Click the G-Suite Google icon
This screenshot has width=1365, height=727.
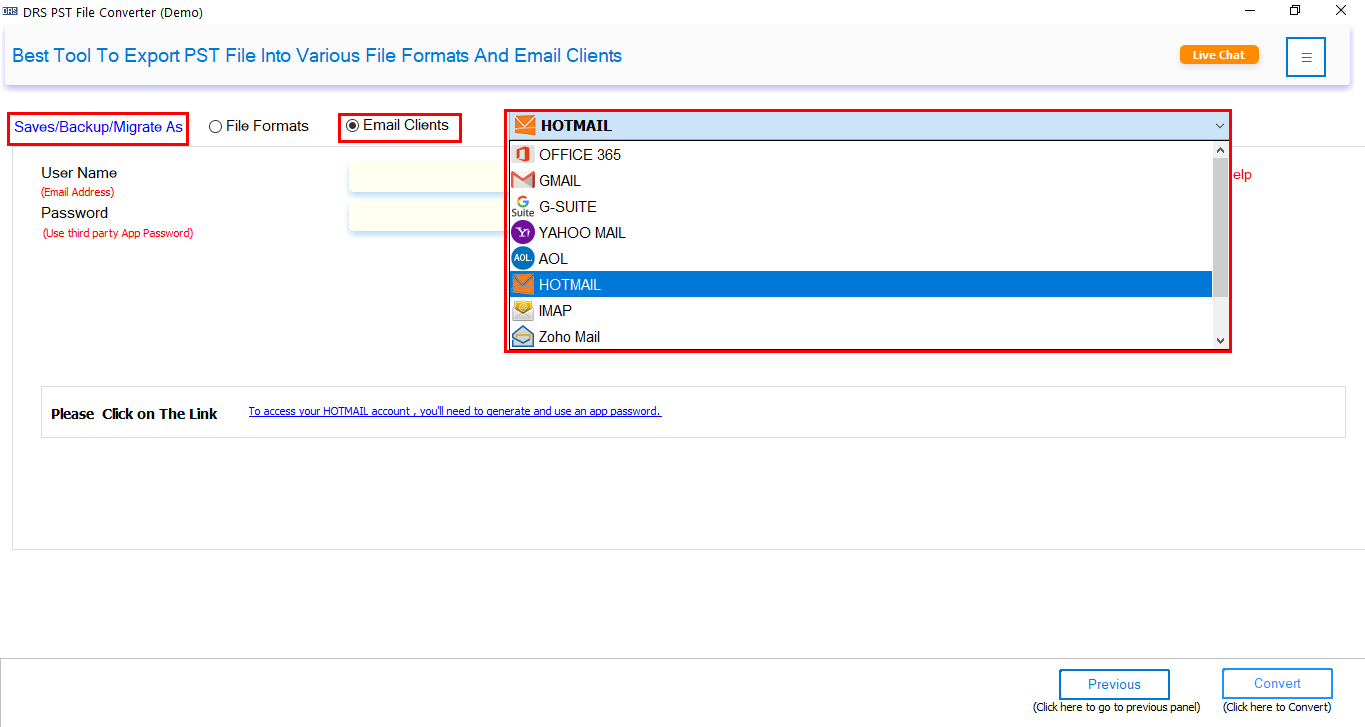(522, 206)
